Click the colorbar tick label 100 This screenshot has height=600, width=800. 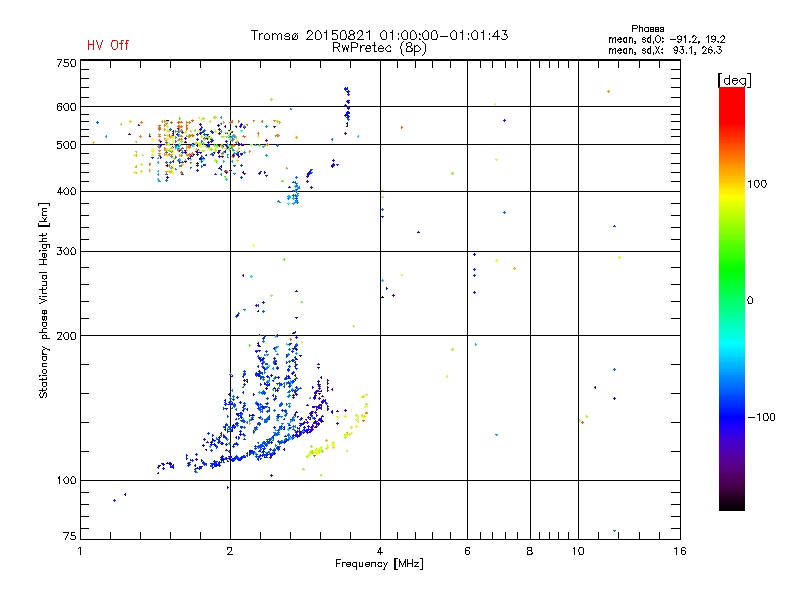click(757, 184)
